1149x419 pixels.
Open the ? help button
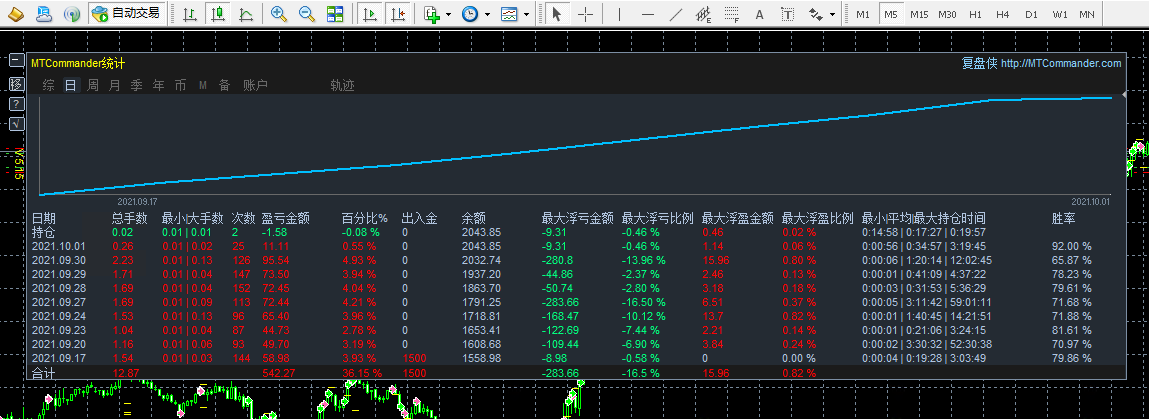(16, 103)
